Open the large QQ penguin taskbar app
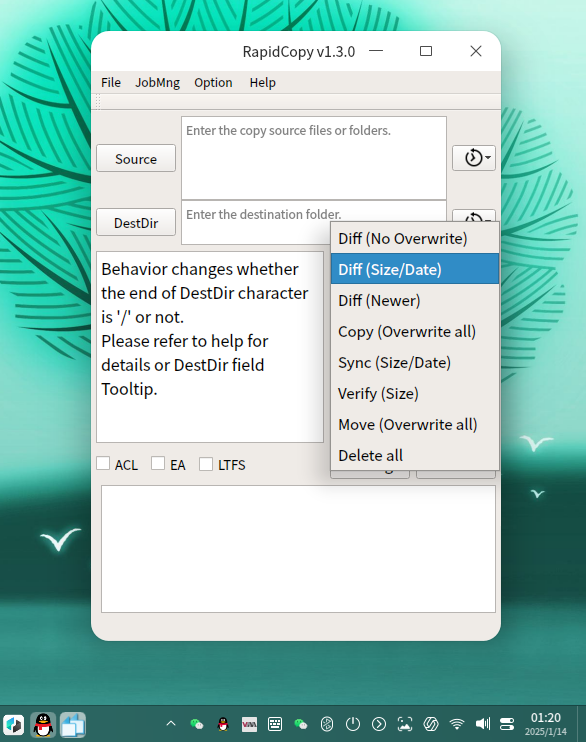Image resolution: width=586 pixels, height=742 pixels. pos(43,724)
